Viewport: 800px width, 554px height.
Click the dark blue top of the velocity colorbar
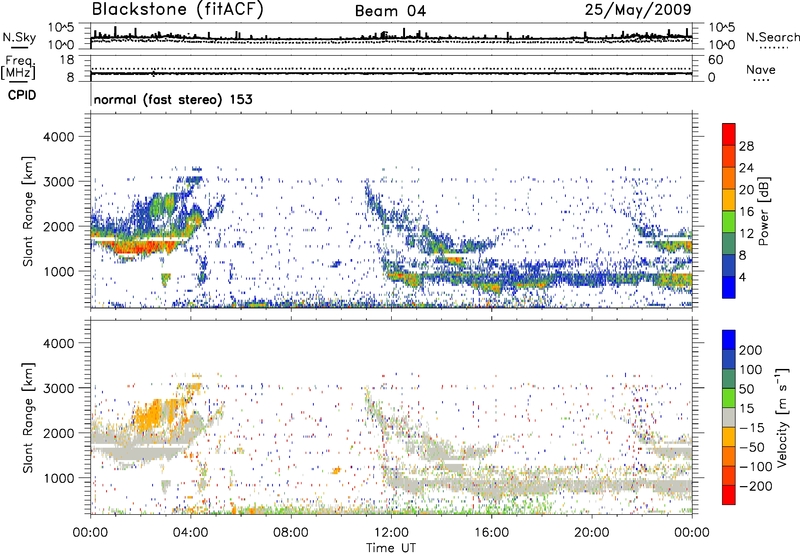click(729, 340)
